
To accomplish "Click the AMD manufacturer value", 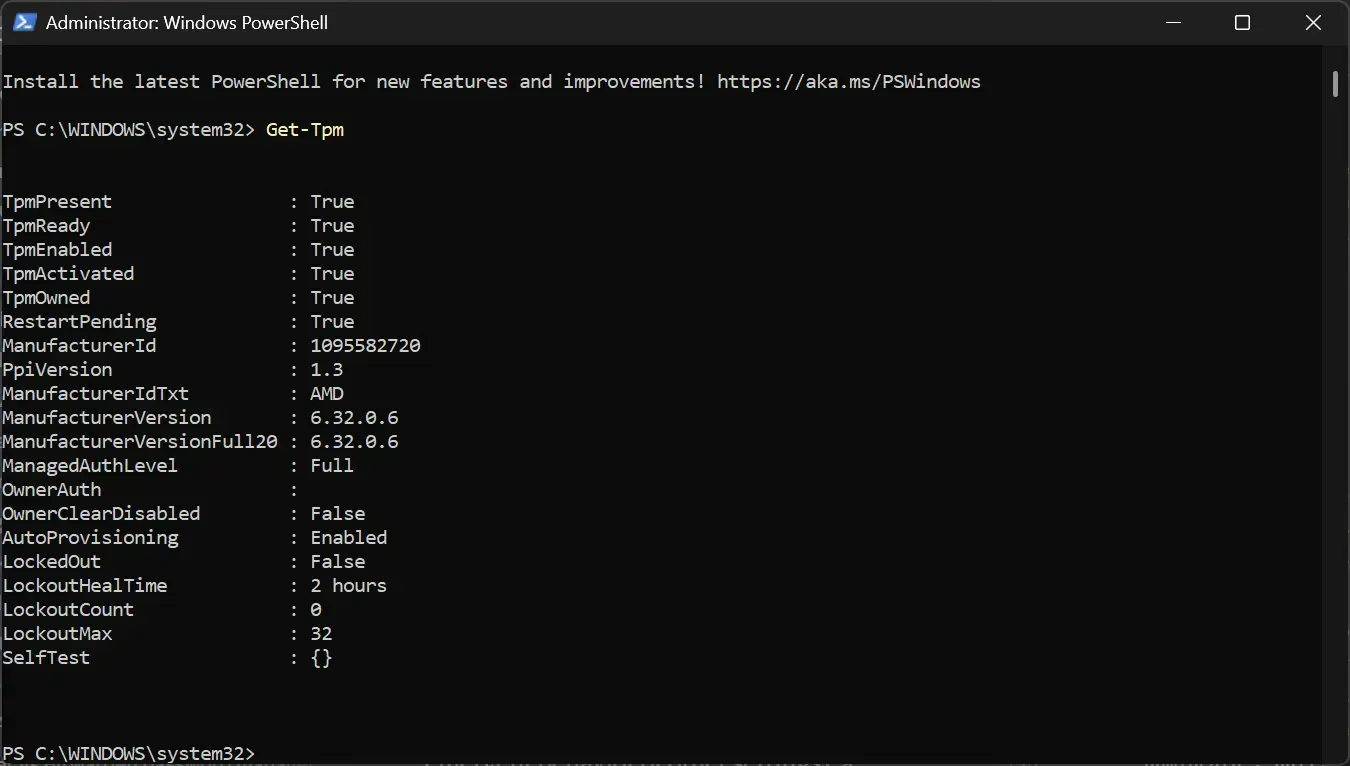I will coord(327,394).
